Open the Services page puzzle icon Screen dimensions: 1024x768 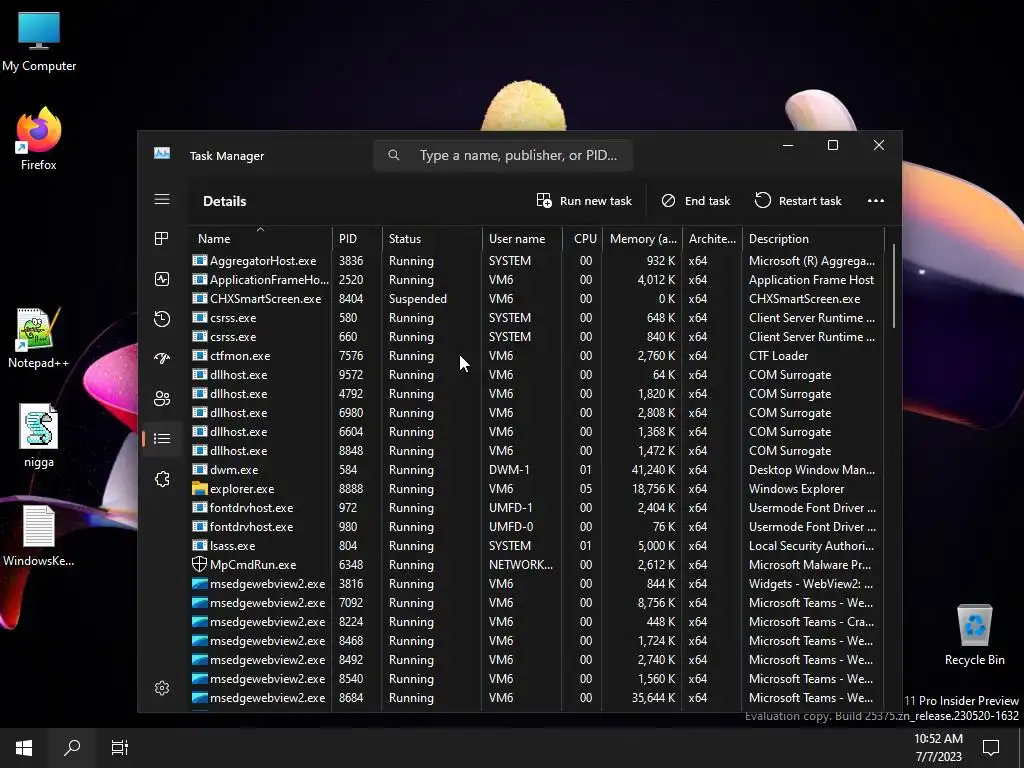[162, 479]
